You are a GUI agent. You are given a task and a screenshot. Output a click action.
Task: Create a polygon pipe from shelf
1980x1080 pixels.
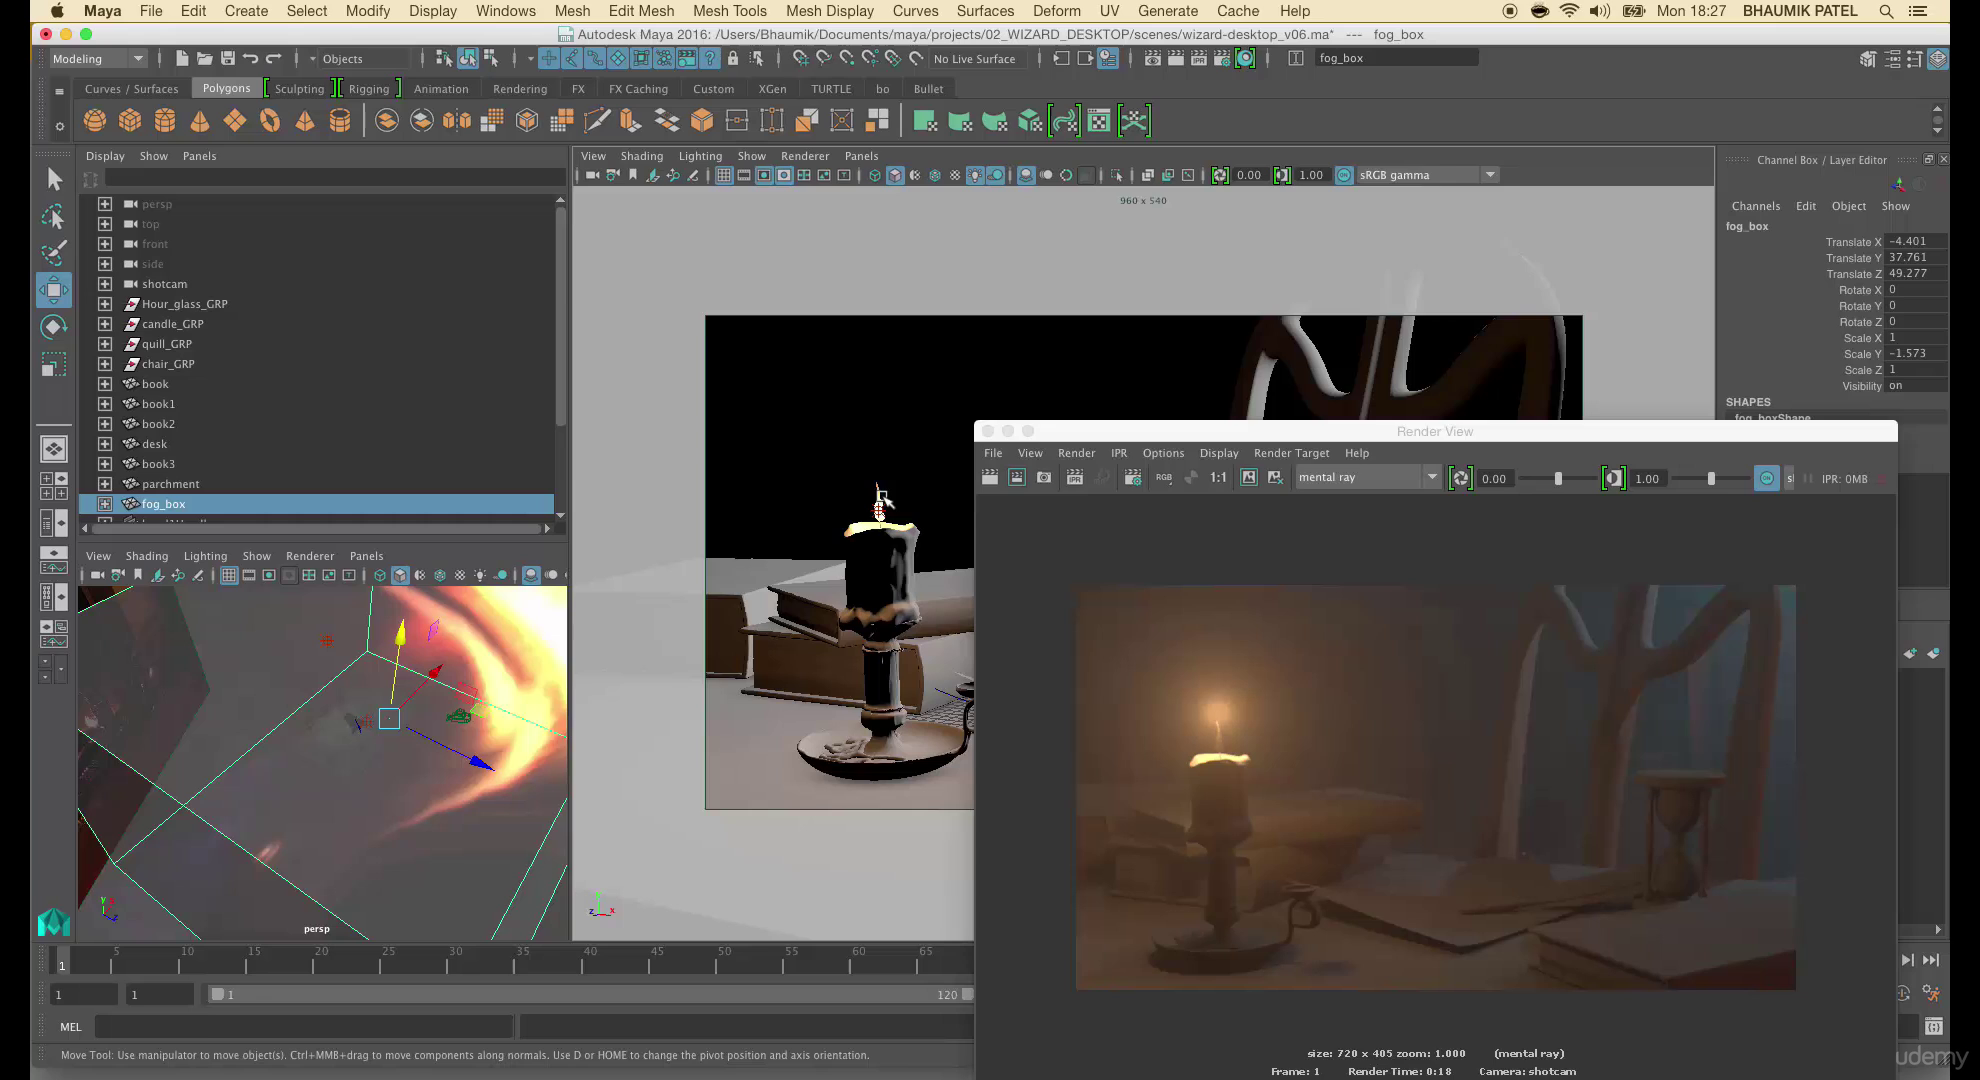pos(340,121)
